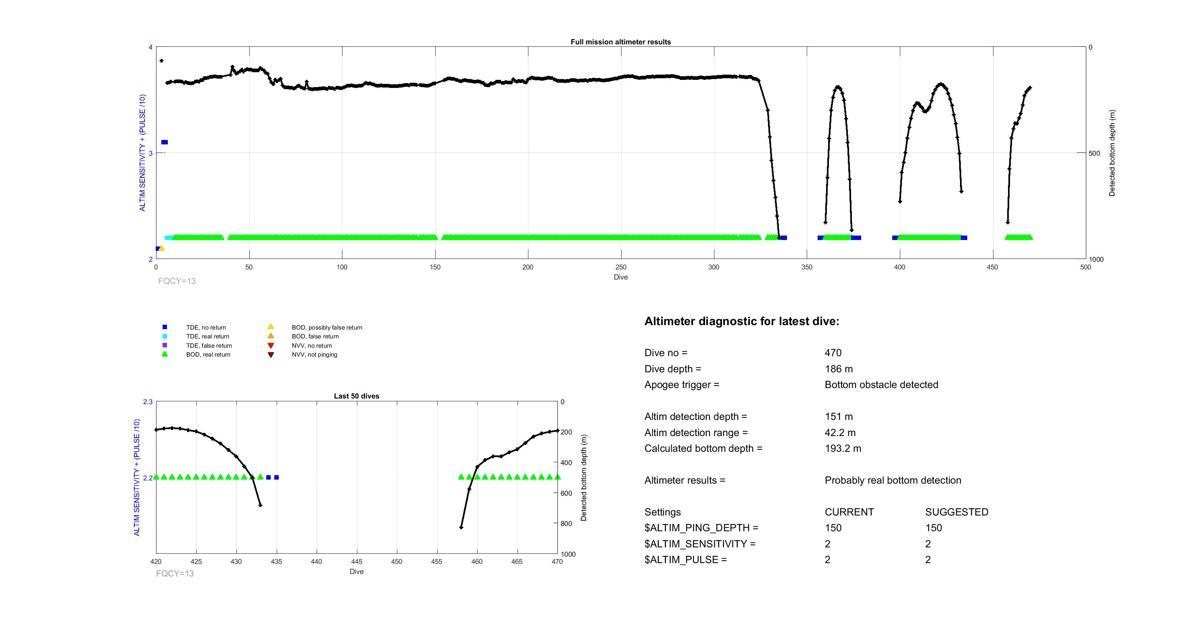Click the '2.3' tick on the last 50 dives sensitivity axis
1200x622 pixels.
pos(148,402)
